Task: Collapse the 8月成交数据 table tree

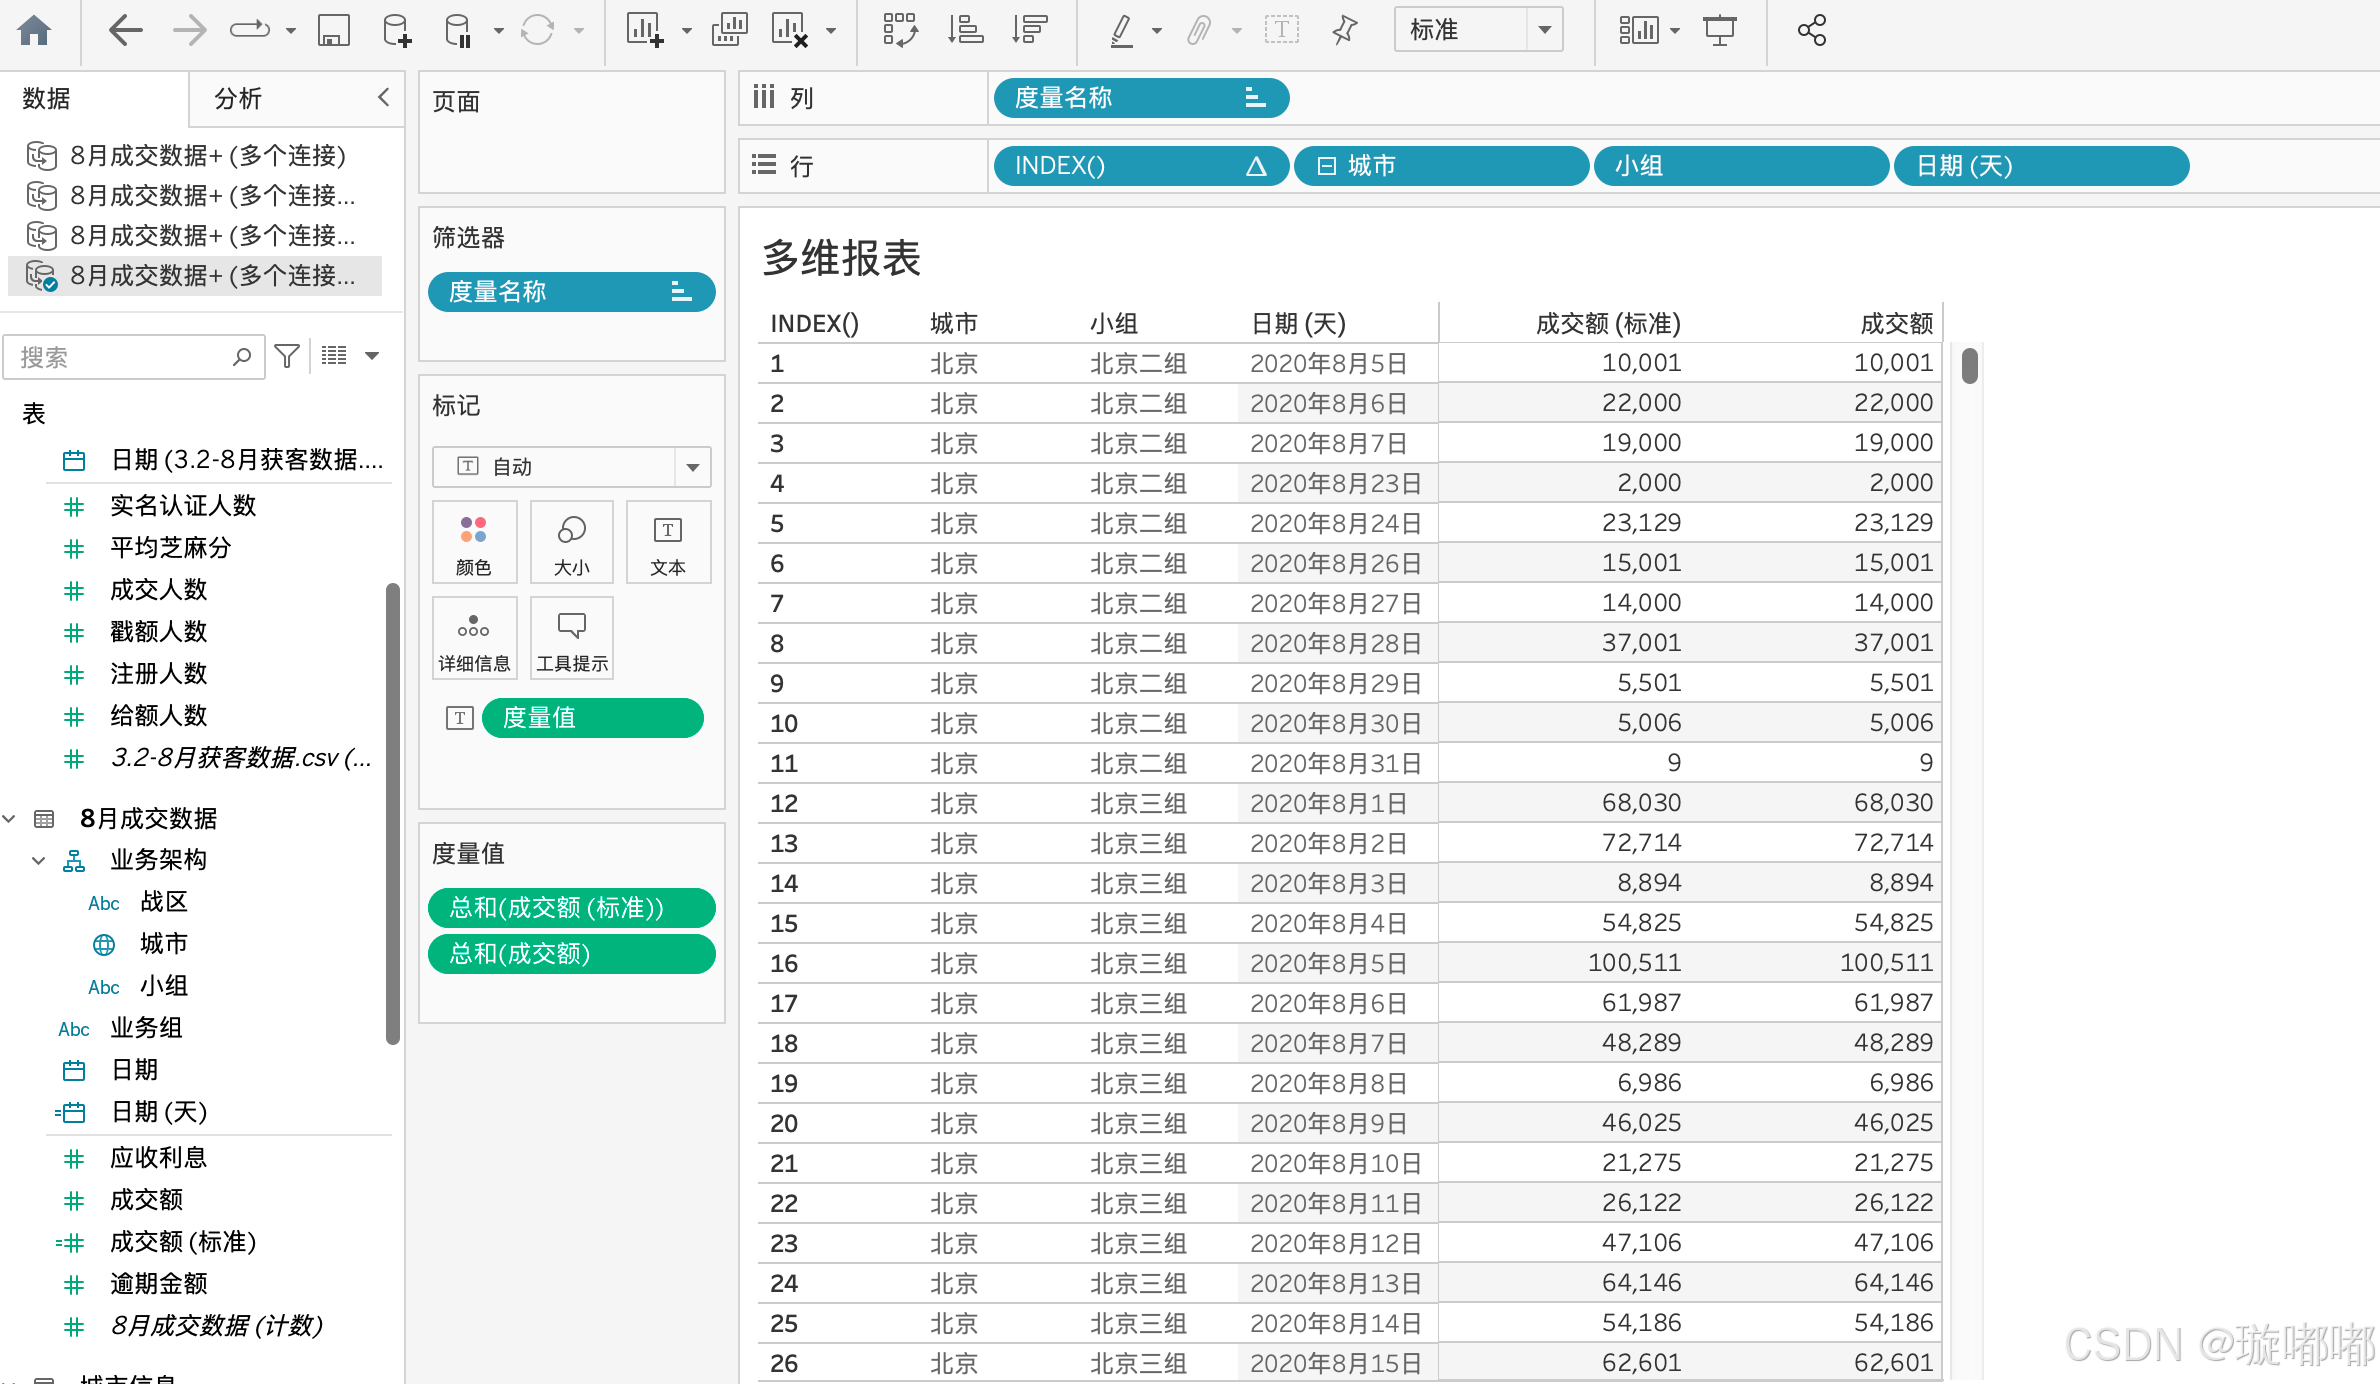Action: click(x=10, y=818)
